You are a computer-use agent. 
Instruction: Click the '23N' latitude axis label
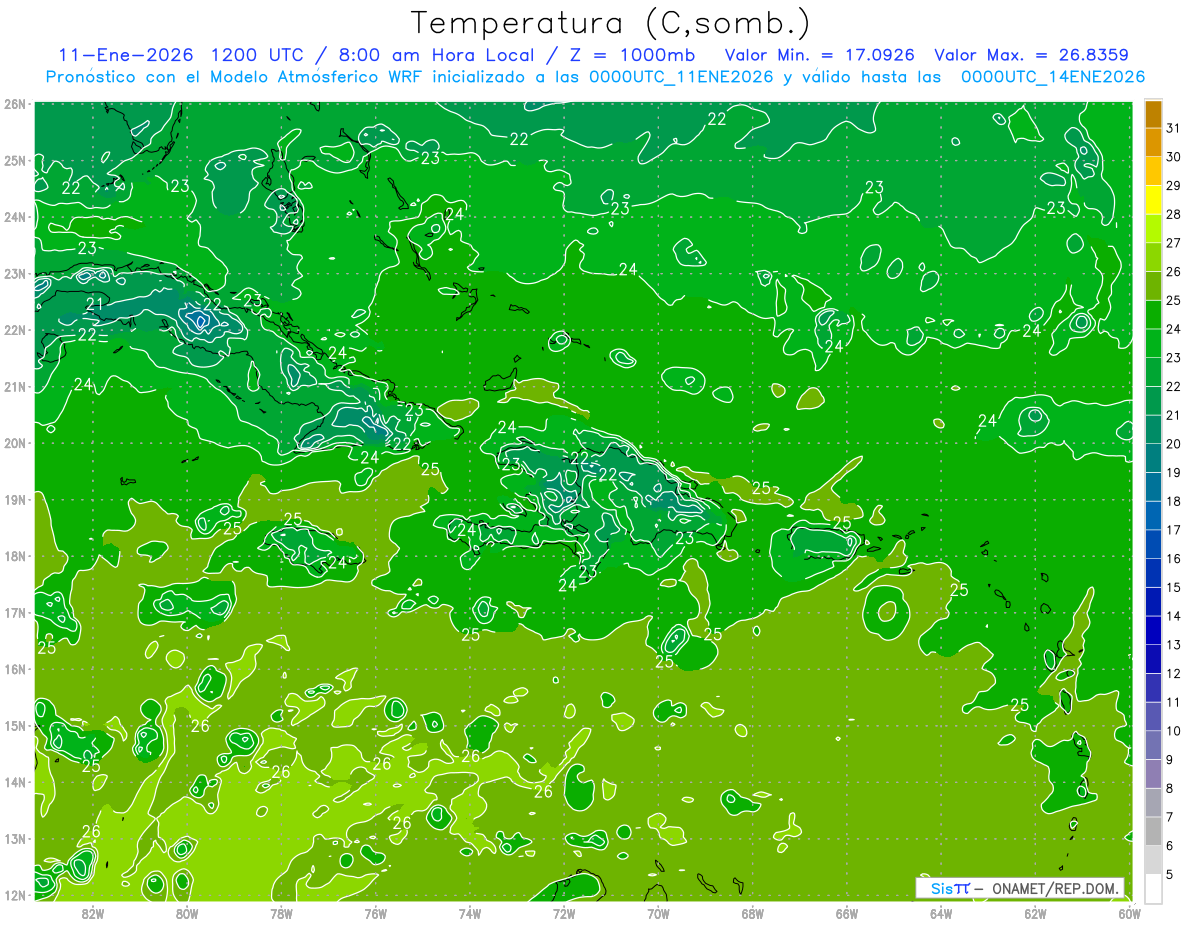[x=14, y=274]
